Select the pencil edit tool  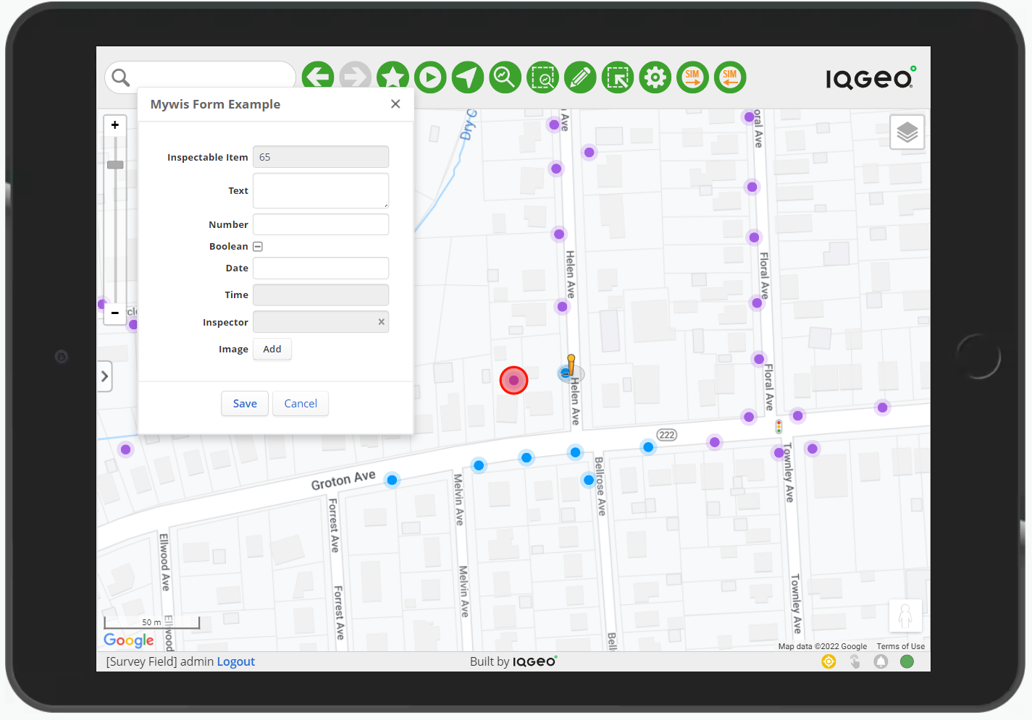(x=580, y=77)
